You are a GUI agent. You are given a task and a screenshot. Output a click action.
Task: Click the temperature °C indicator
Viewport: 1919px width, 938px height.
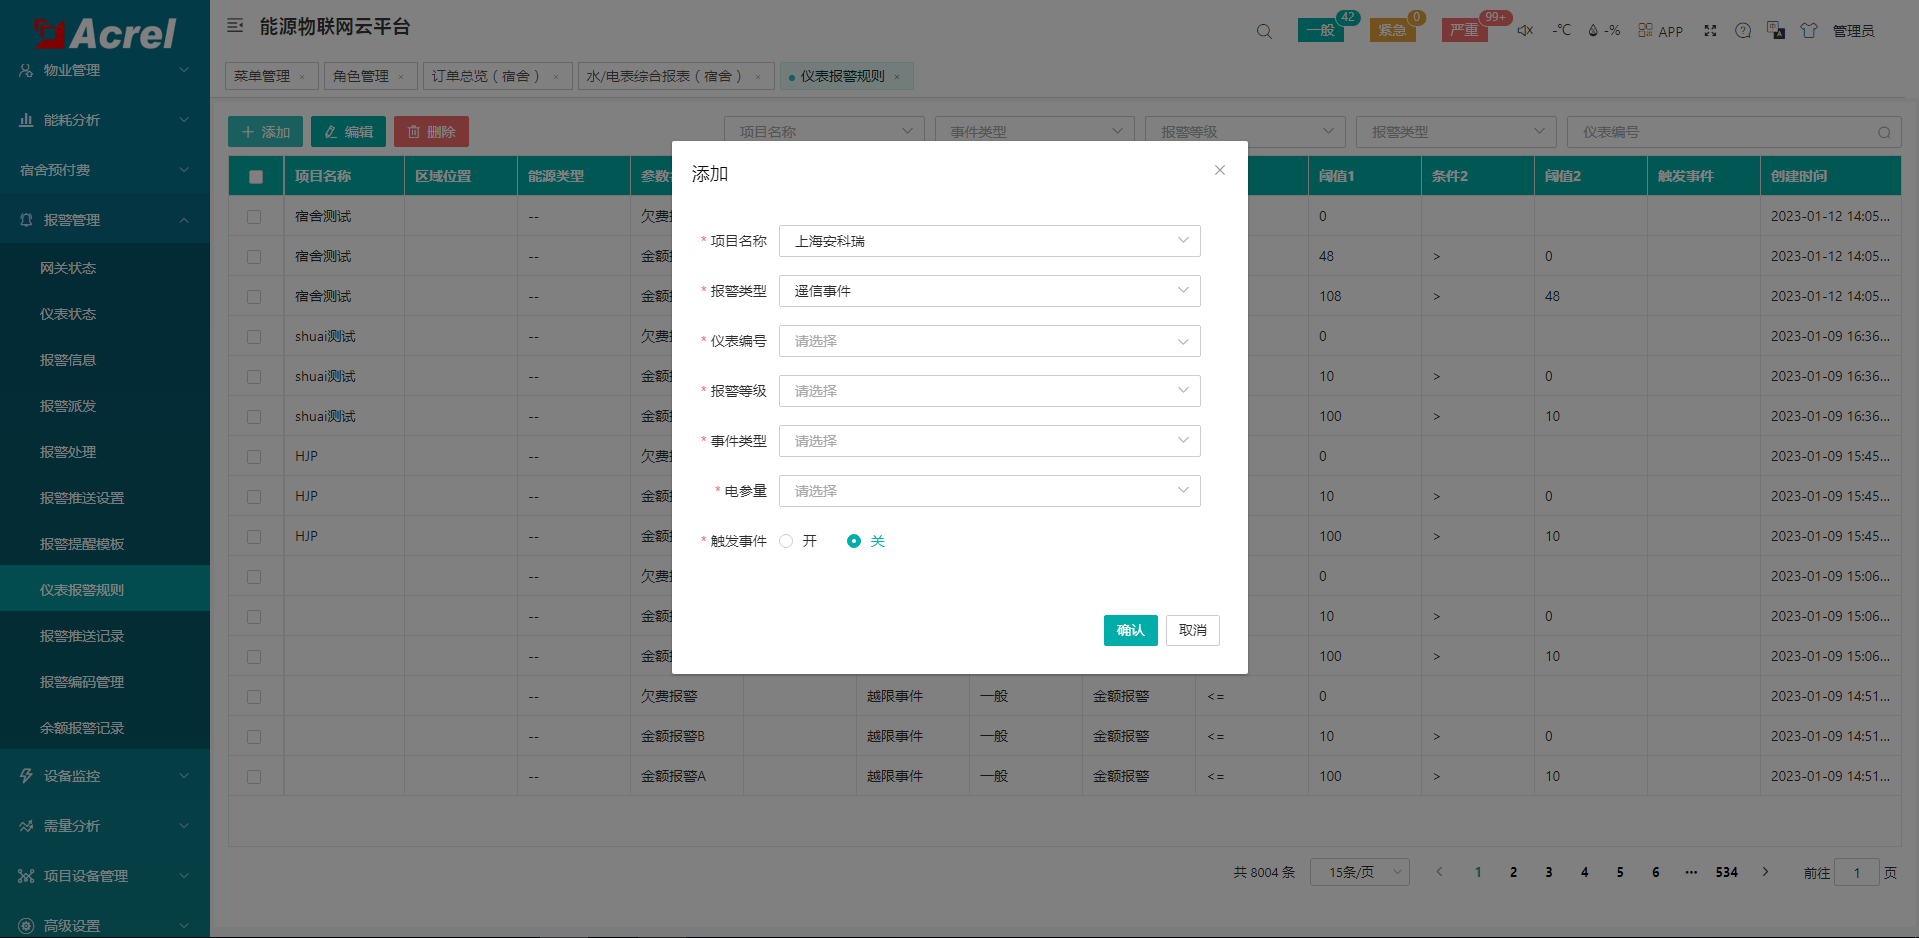coord(1562,30)
